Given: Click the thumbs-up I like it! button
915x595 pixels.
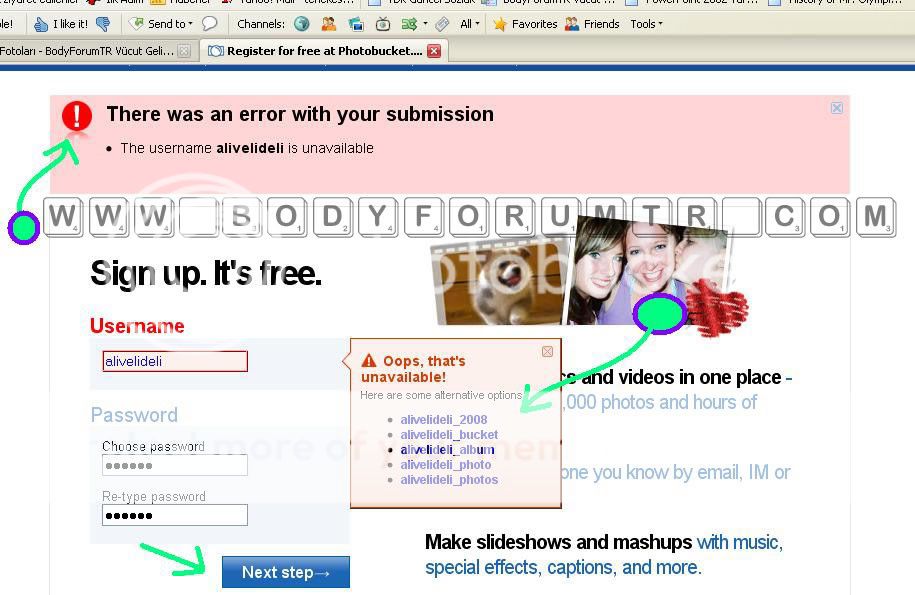Looking at the screenshot, I should [x=61, y=24].
